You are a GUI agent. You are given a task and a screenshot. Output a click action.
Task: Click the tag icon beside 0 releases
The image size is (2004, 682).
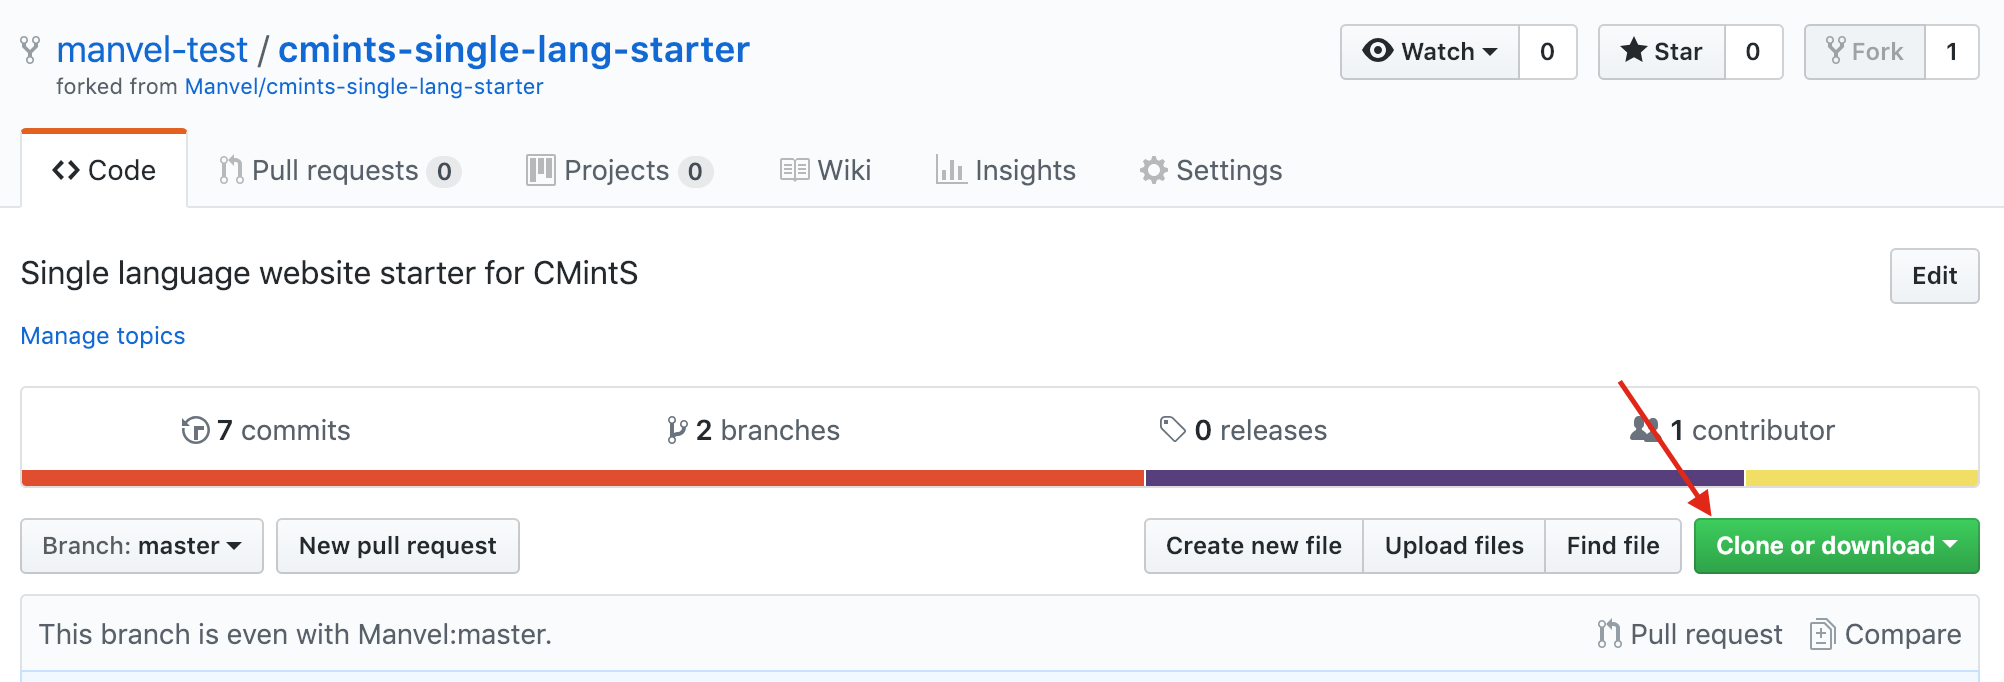click(x=1172, y=429)
